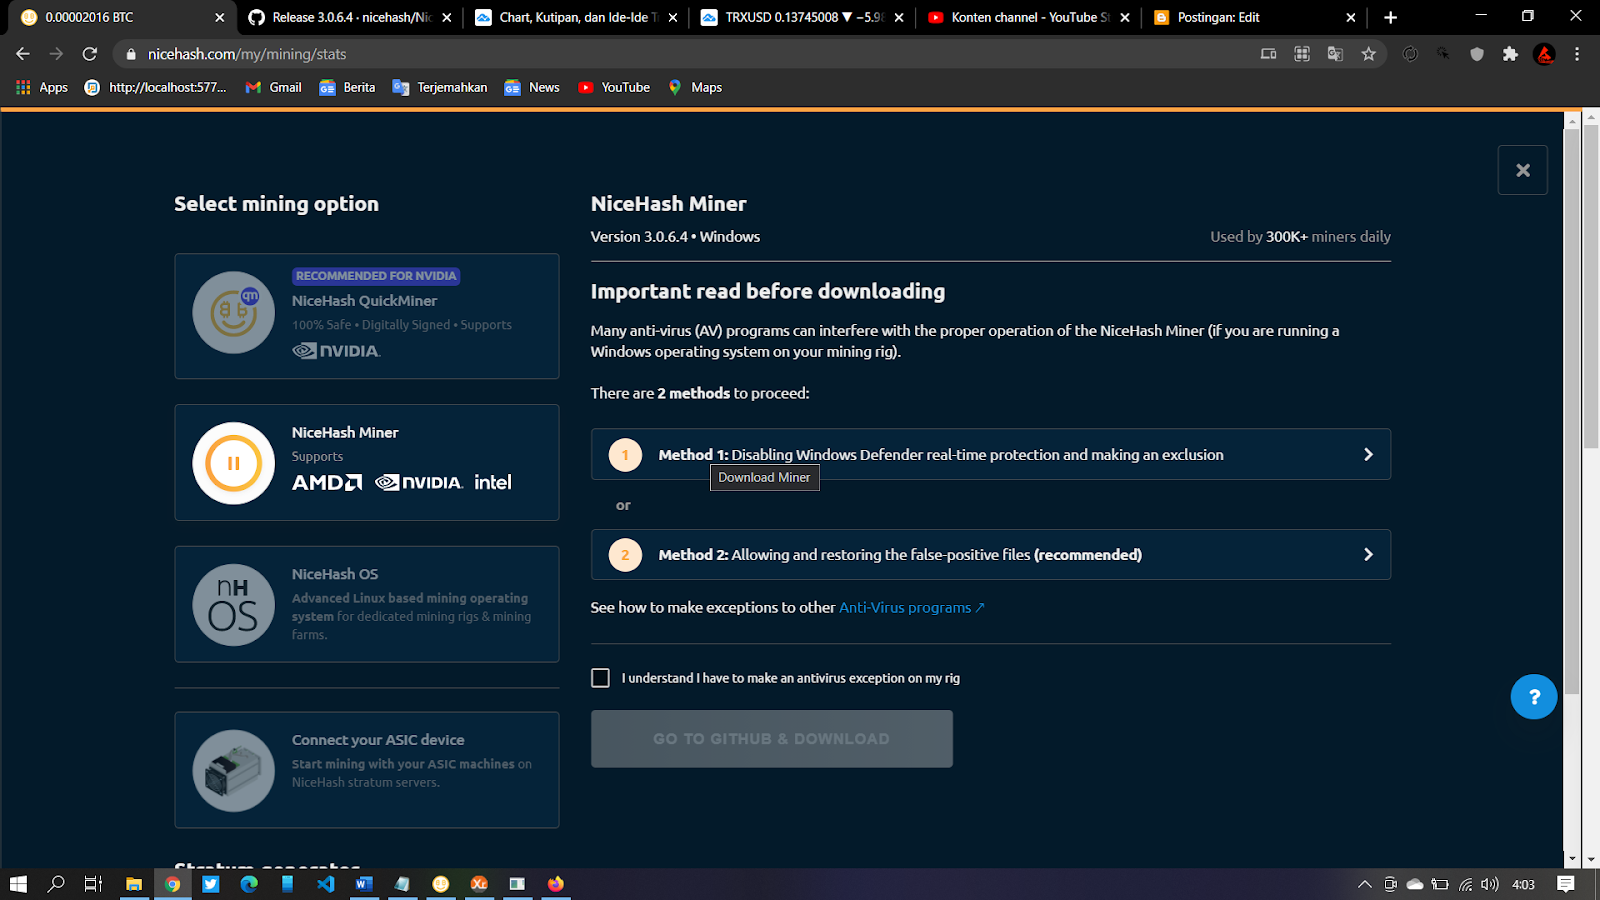Close the Release 3.0.6.4 tab

pos(446,17)
